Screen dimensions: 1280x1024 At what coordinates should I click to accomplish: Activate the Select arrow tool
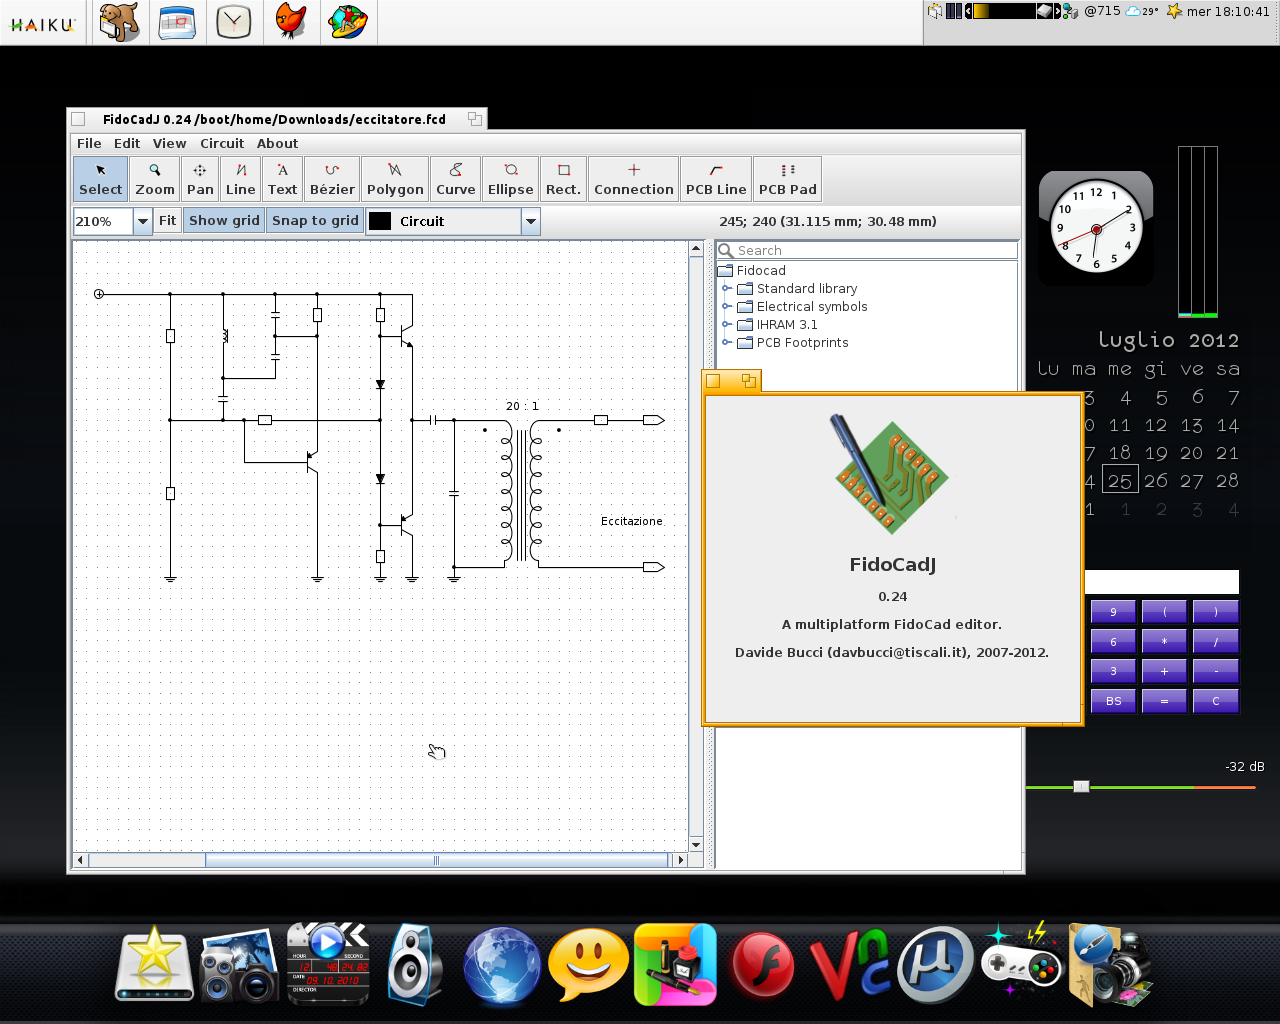(101, 179)
